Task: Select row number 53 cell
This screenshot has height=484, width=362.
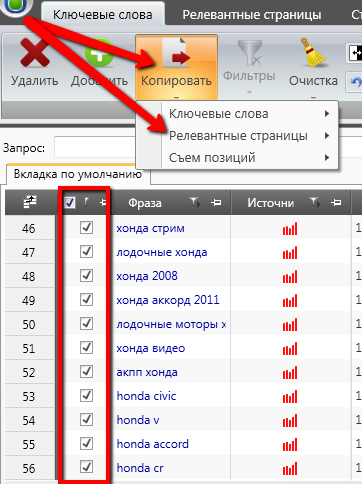Action: pyautogui.click(x=29, y=397)
